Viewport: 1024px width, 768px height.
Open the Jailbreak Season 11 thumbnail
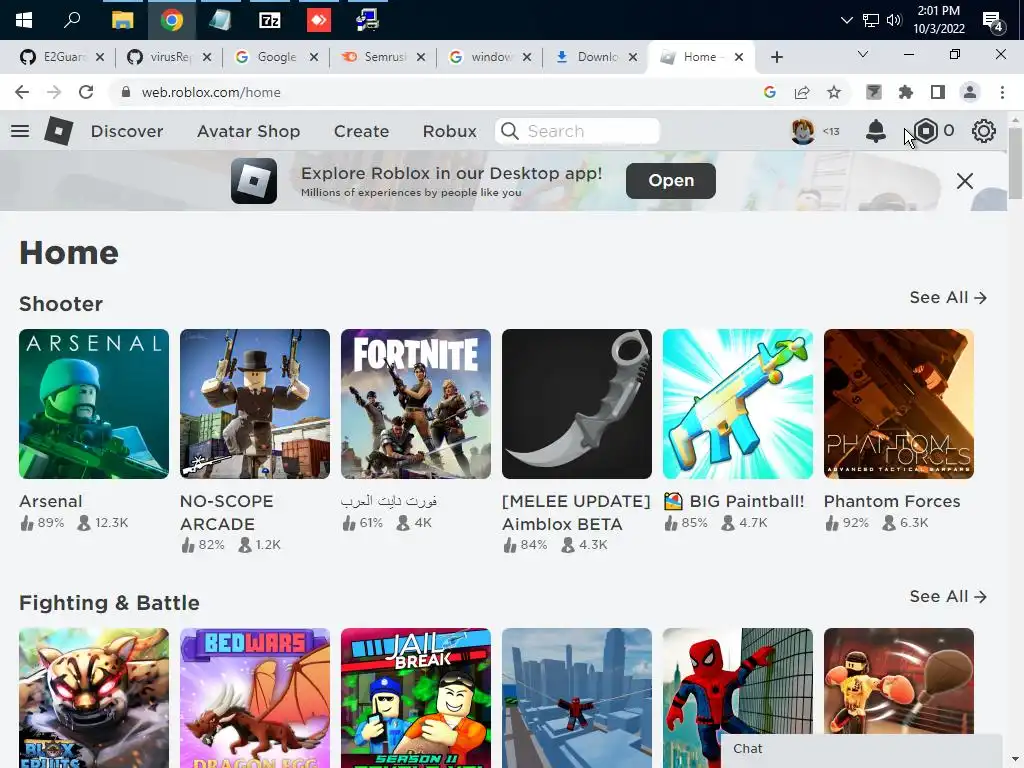[415, 698]
